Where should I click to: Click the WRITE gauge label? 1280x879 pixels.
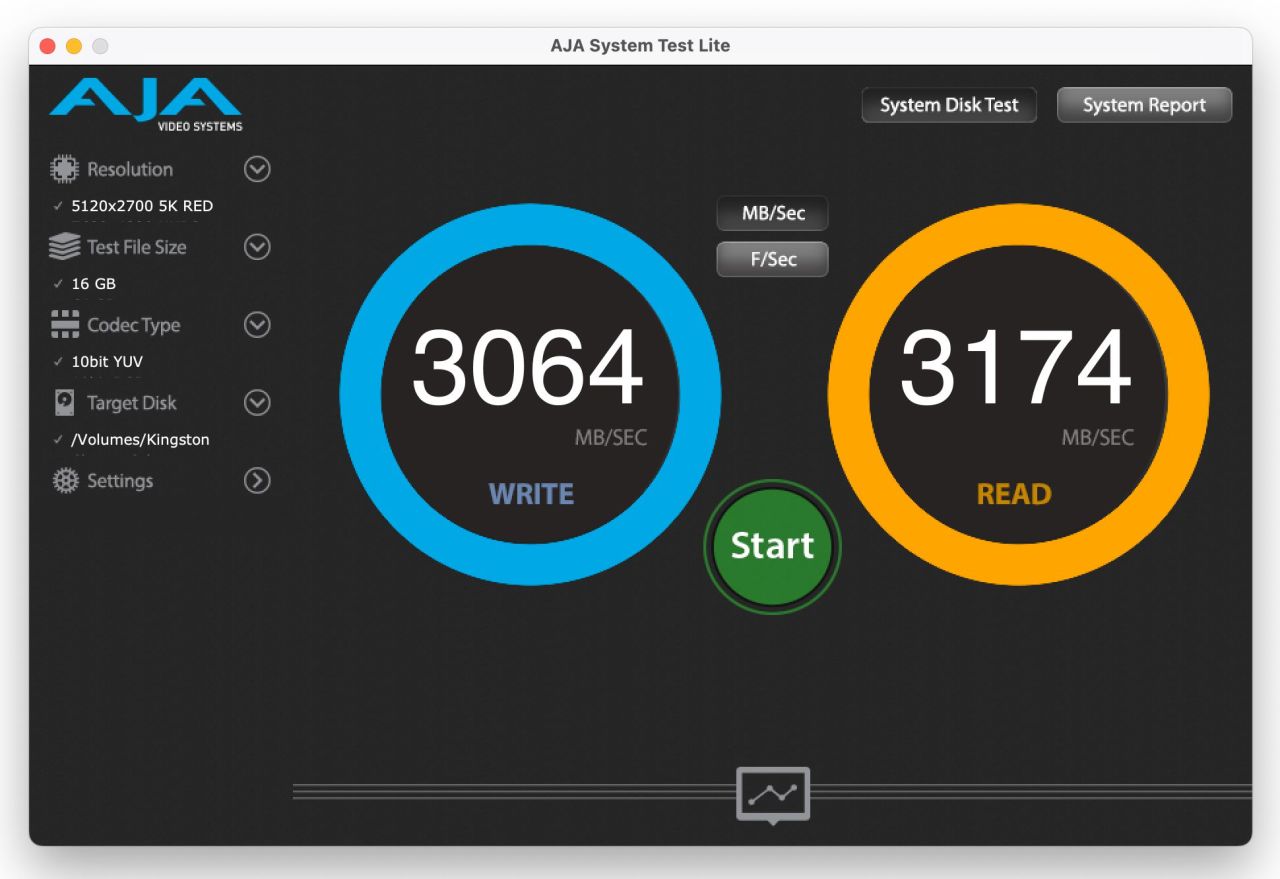click(x=531, y=494)
